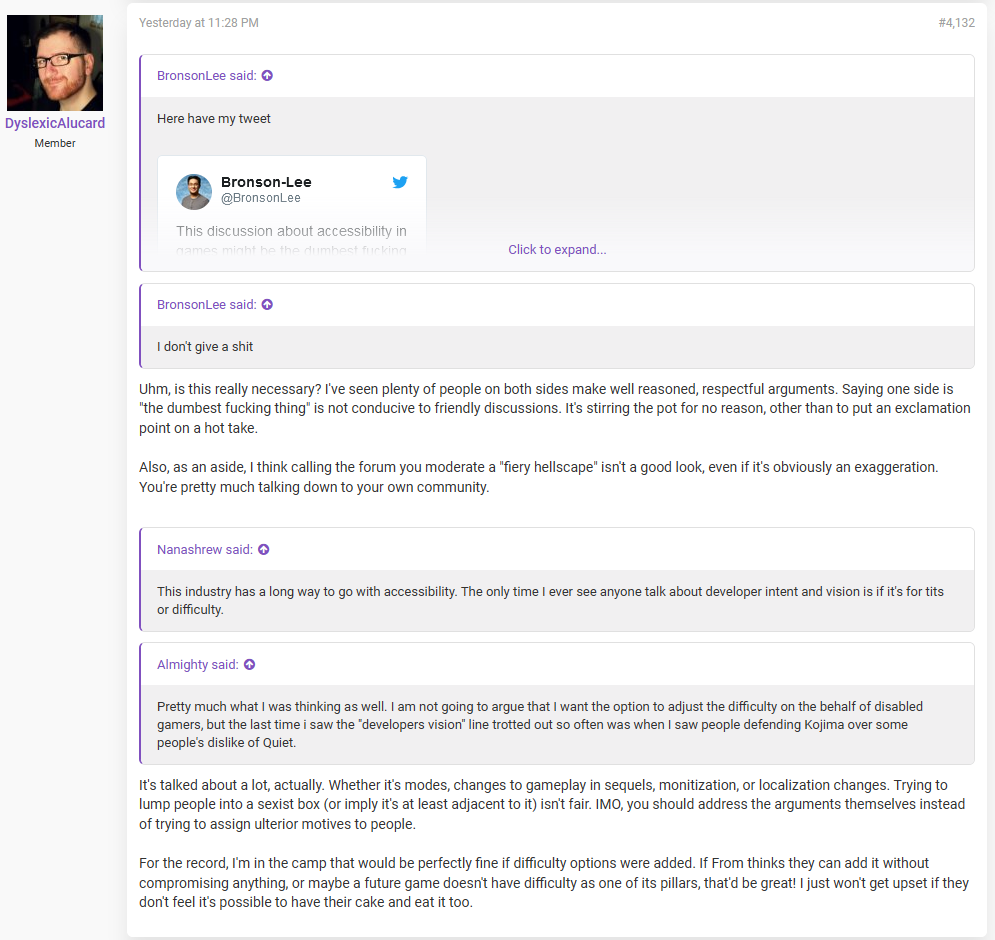Image resolution: width=995 pixels, height=940 pixels.
Task: Click the tweet text 'This discussion about accessibility in'
Action: click(291, 231)
